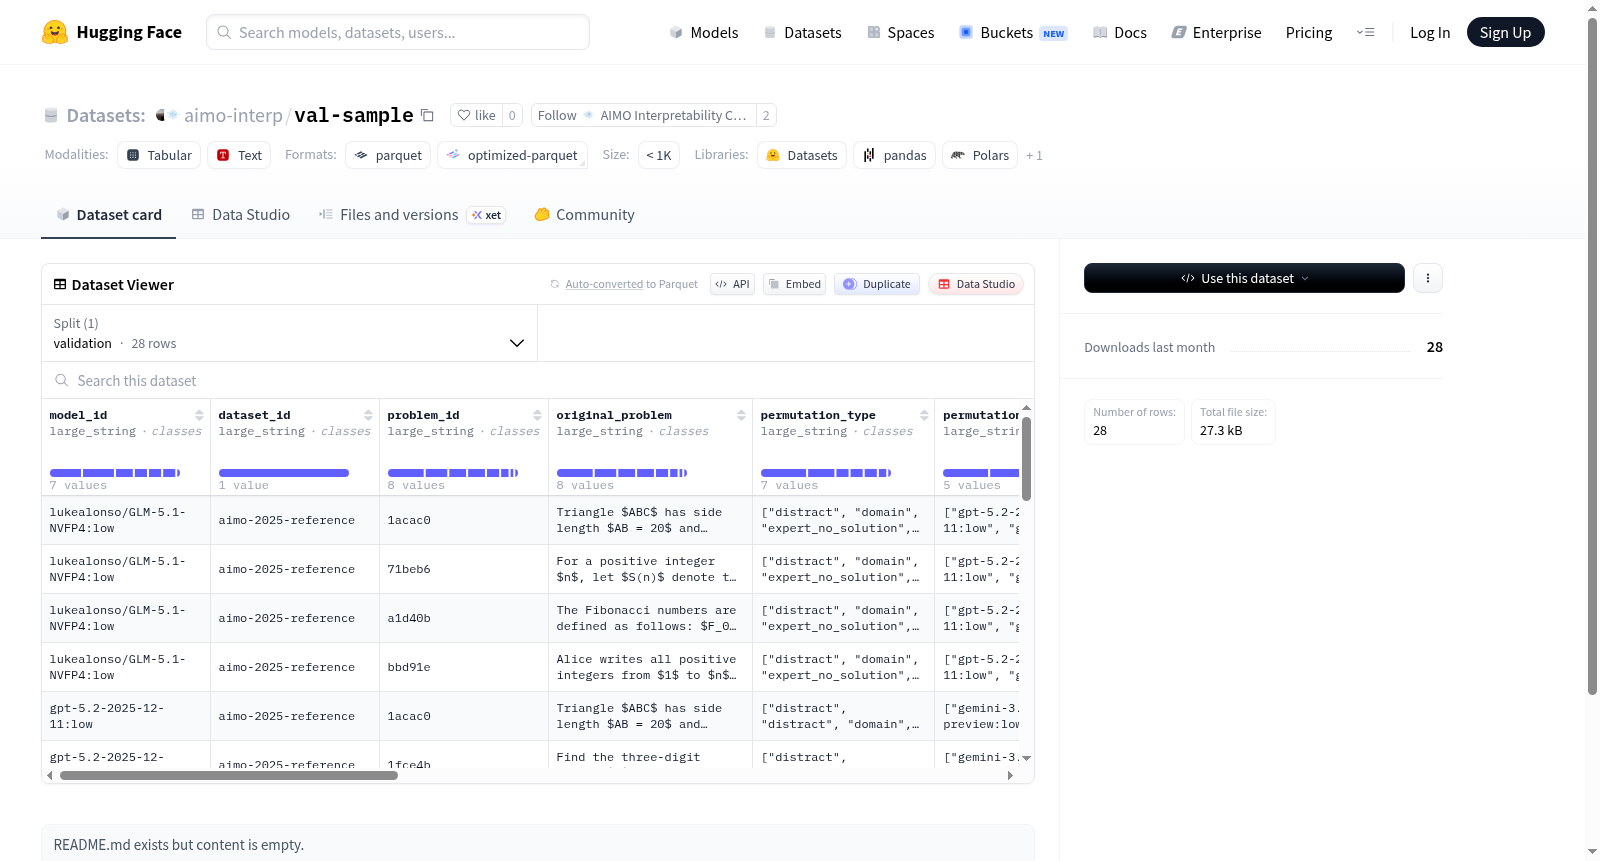Click the Tabular modality tag
The image size is (1600, 861).
click(x=159, y=155)
